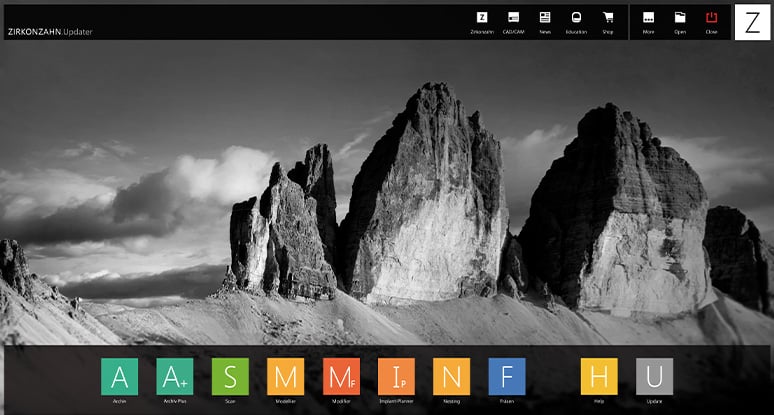Screen dimensions: 774x415
Task: Launch the Archiv Plus tile
Action: 175,377
